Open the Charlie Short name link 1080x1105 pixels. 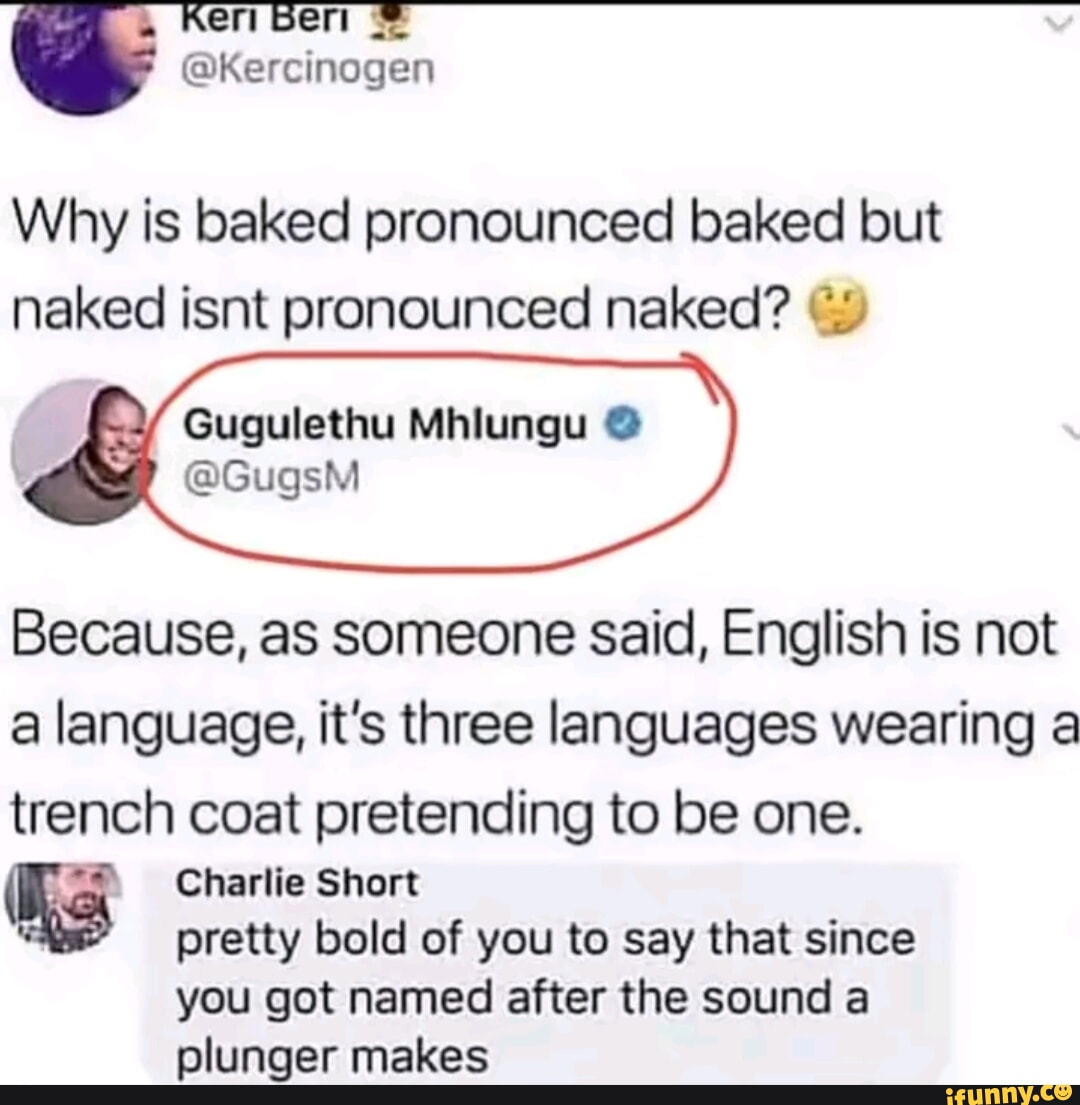(297, 884)
